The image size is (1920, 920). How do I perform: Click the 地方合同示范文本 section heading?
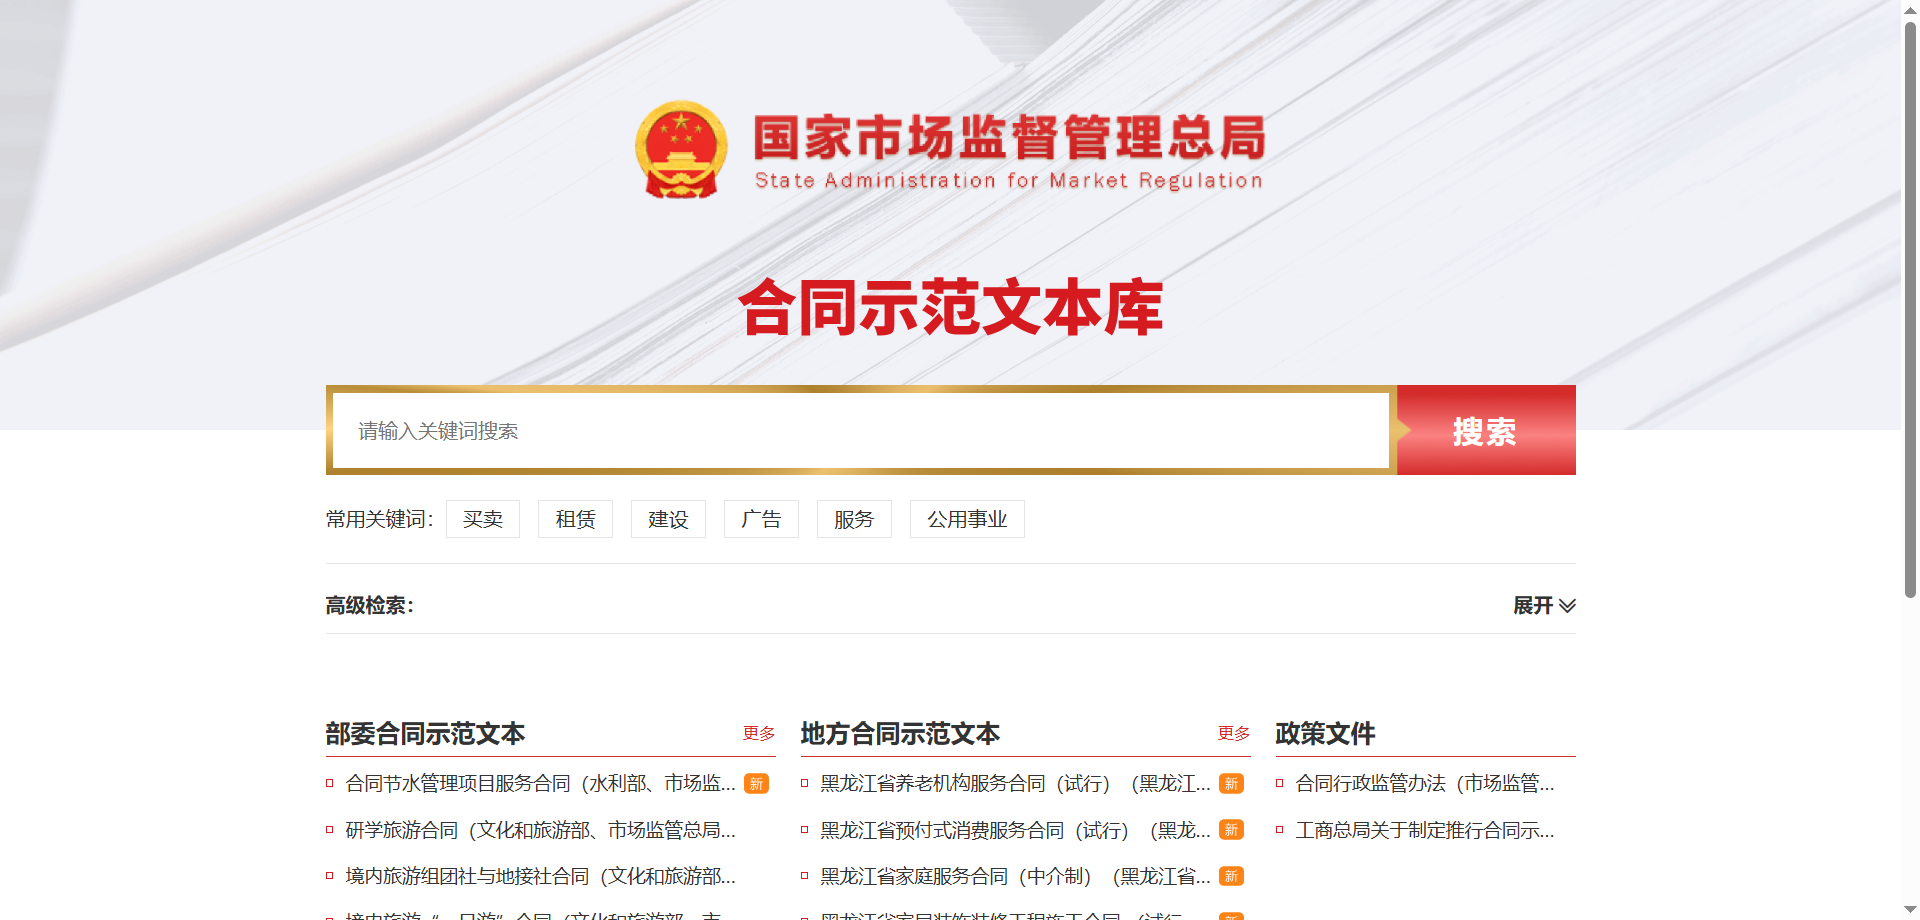900,734
